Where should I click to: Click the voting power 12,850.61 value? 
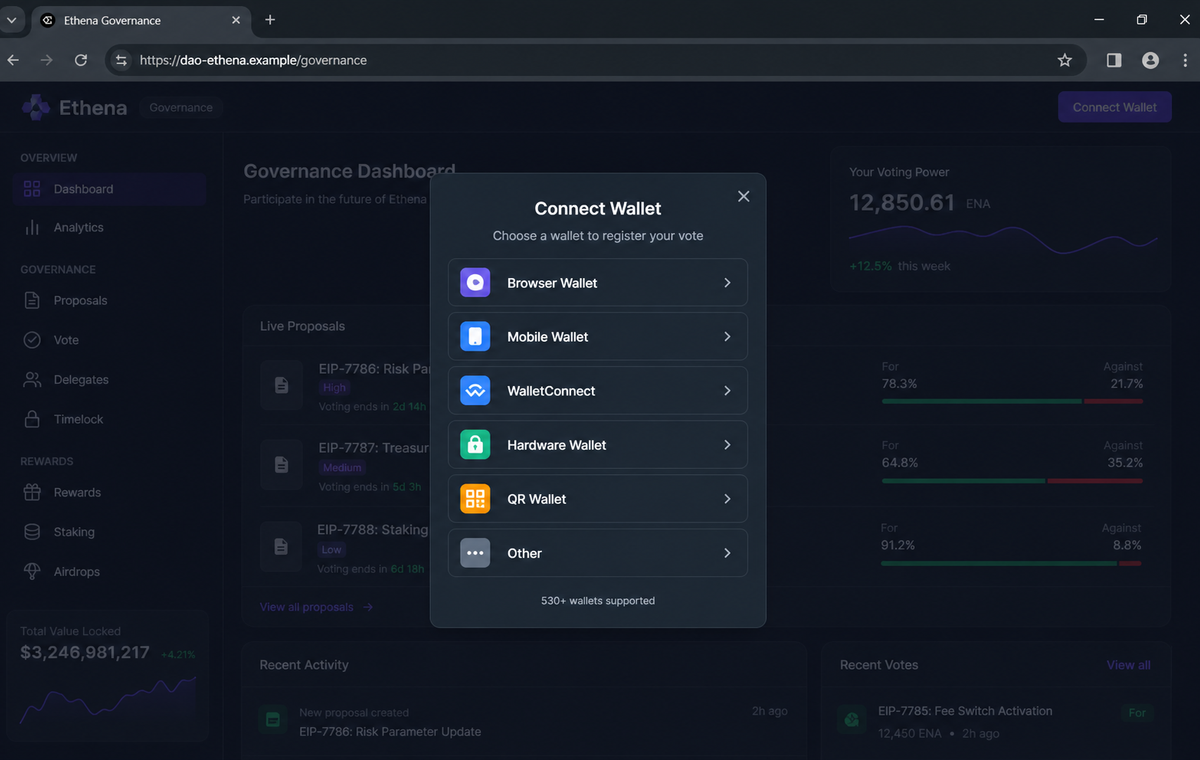pos(902,203)
